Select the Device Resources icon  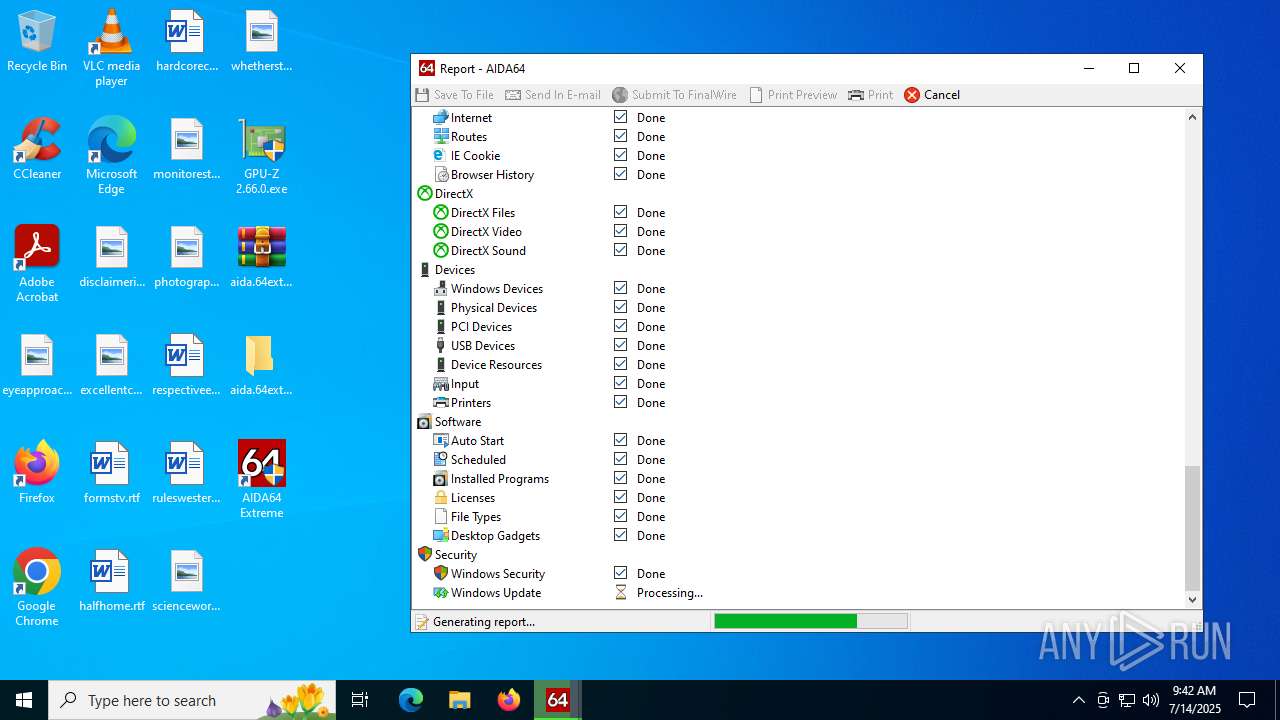pyautogui.click(x=440, y=364)
